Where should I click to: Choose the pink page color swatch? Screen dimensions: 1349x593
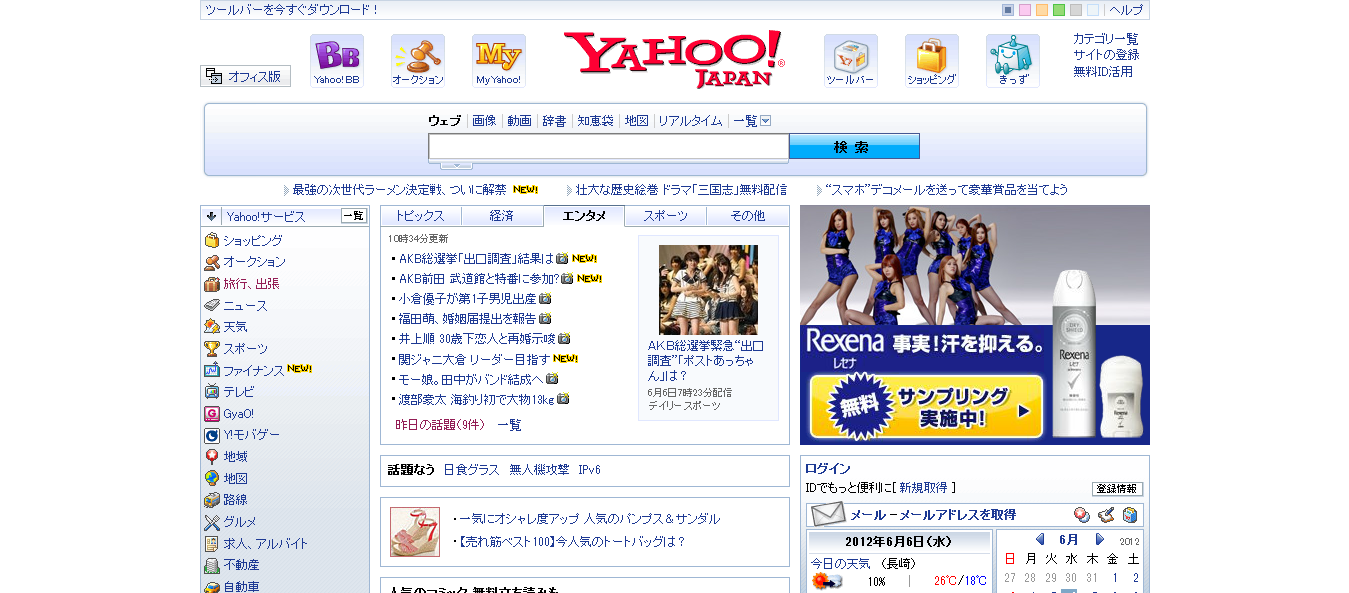point(1025,10)
